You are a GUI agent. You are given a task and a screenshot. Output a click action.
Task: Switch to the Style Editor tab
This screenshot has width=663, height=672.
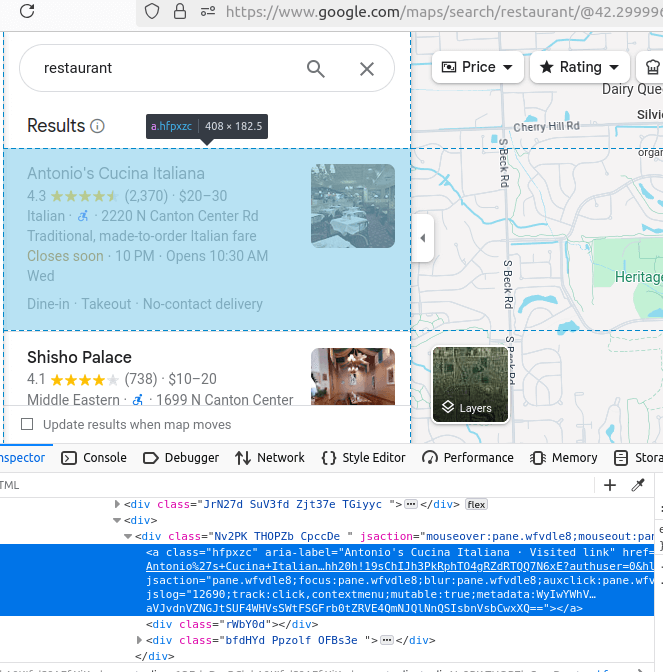tap(363, 458)
